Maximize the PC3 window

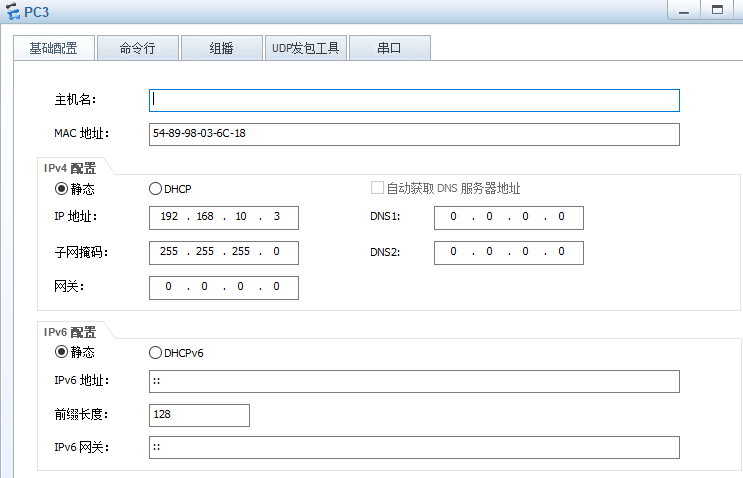pos(717,10)
